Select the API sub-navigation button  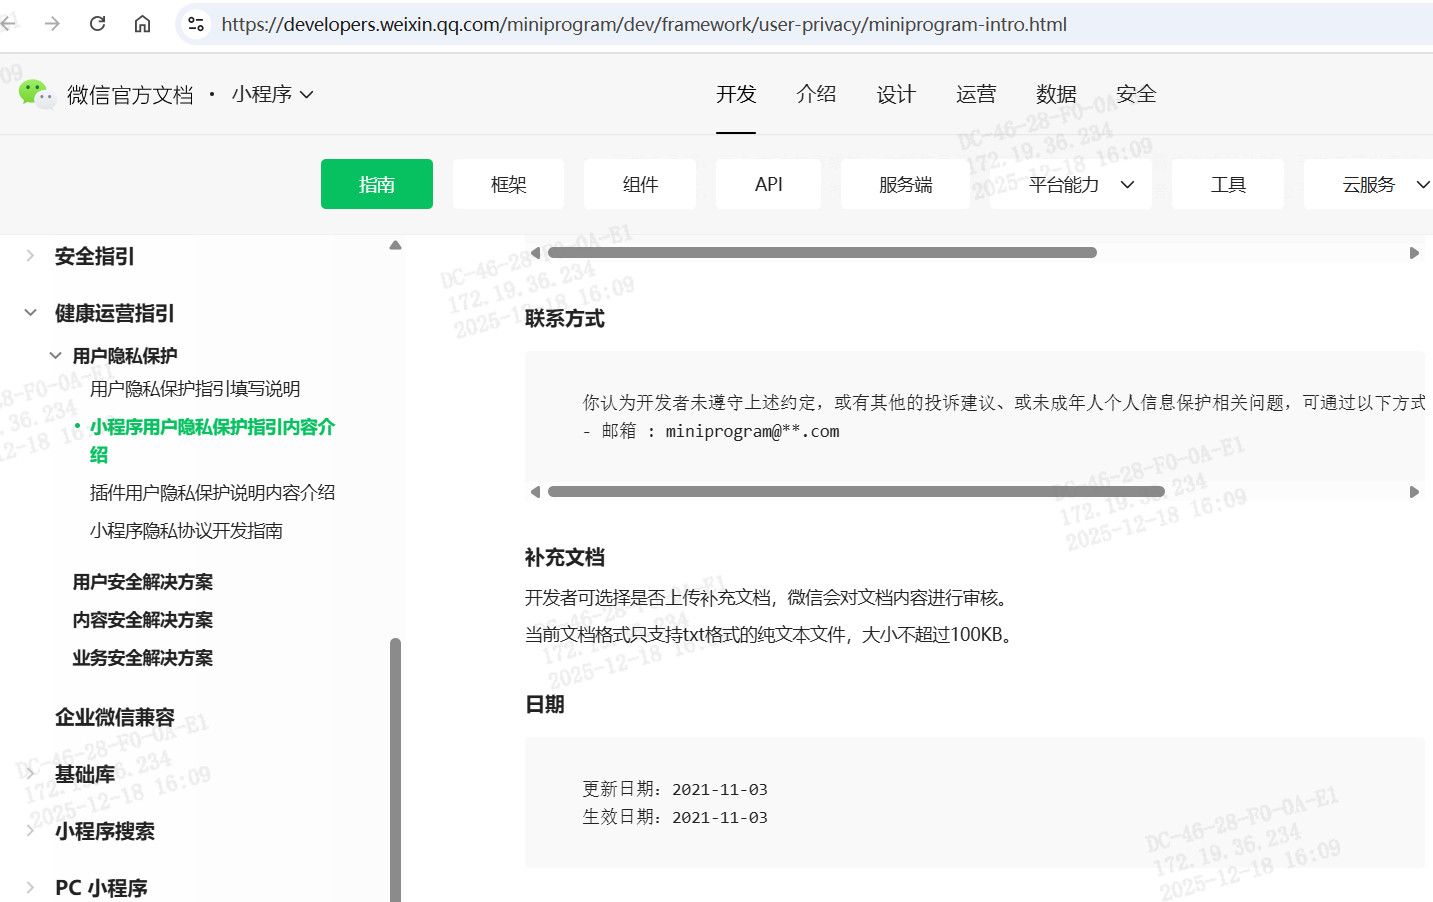point(768,184)
